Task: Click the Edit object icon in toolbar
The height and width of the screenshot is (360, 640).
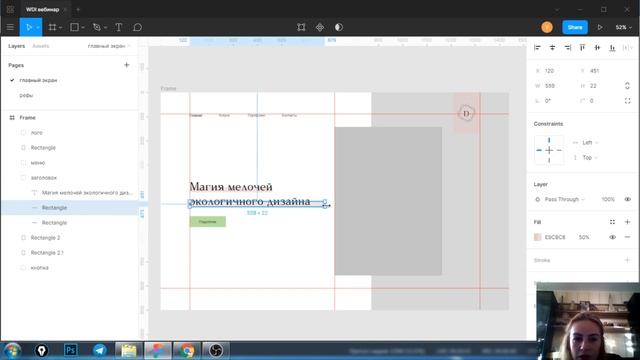Action: pyautogui.click(x=301, y=27)
